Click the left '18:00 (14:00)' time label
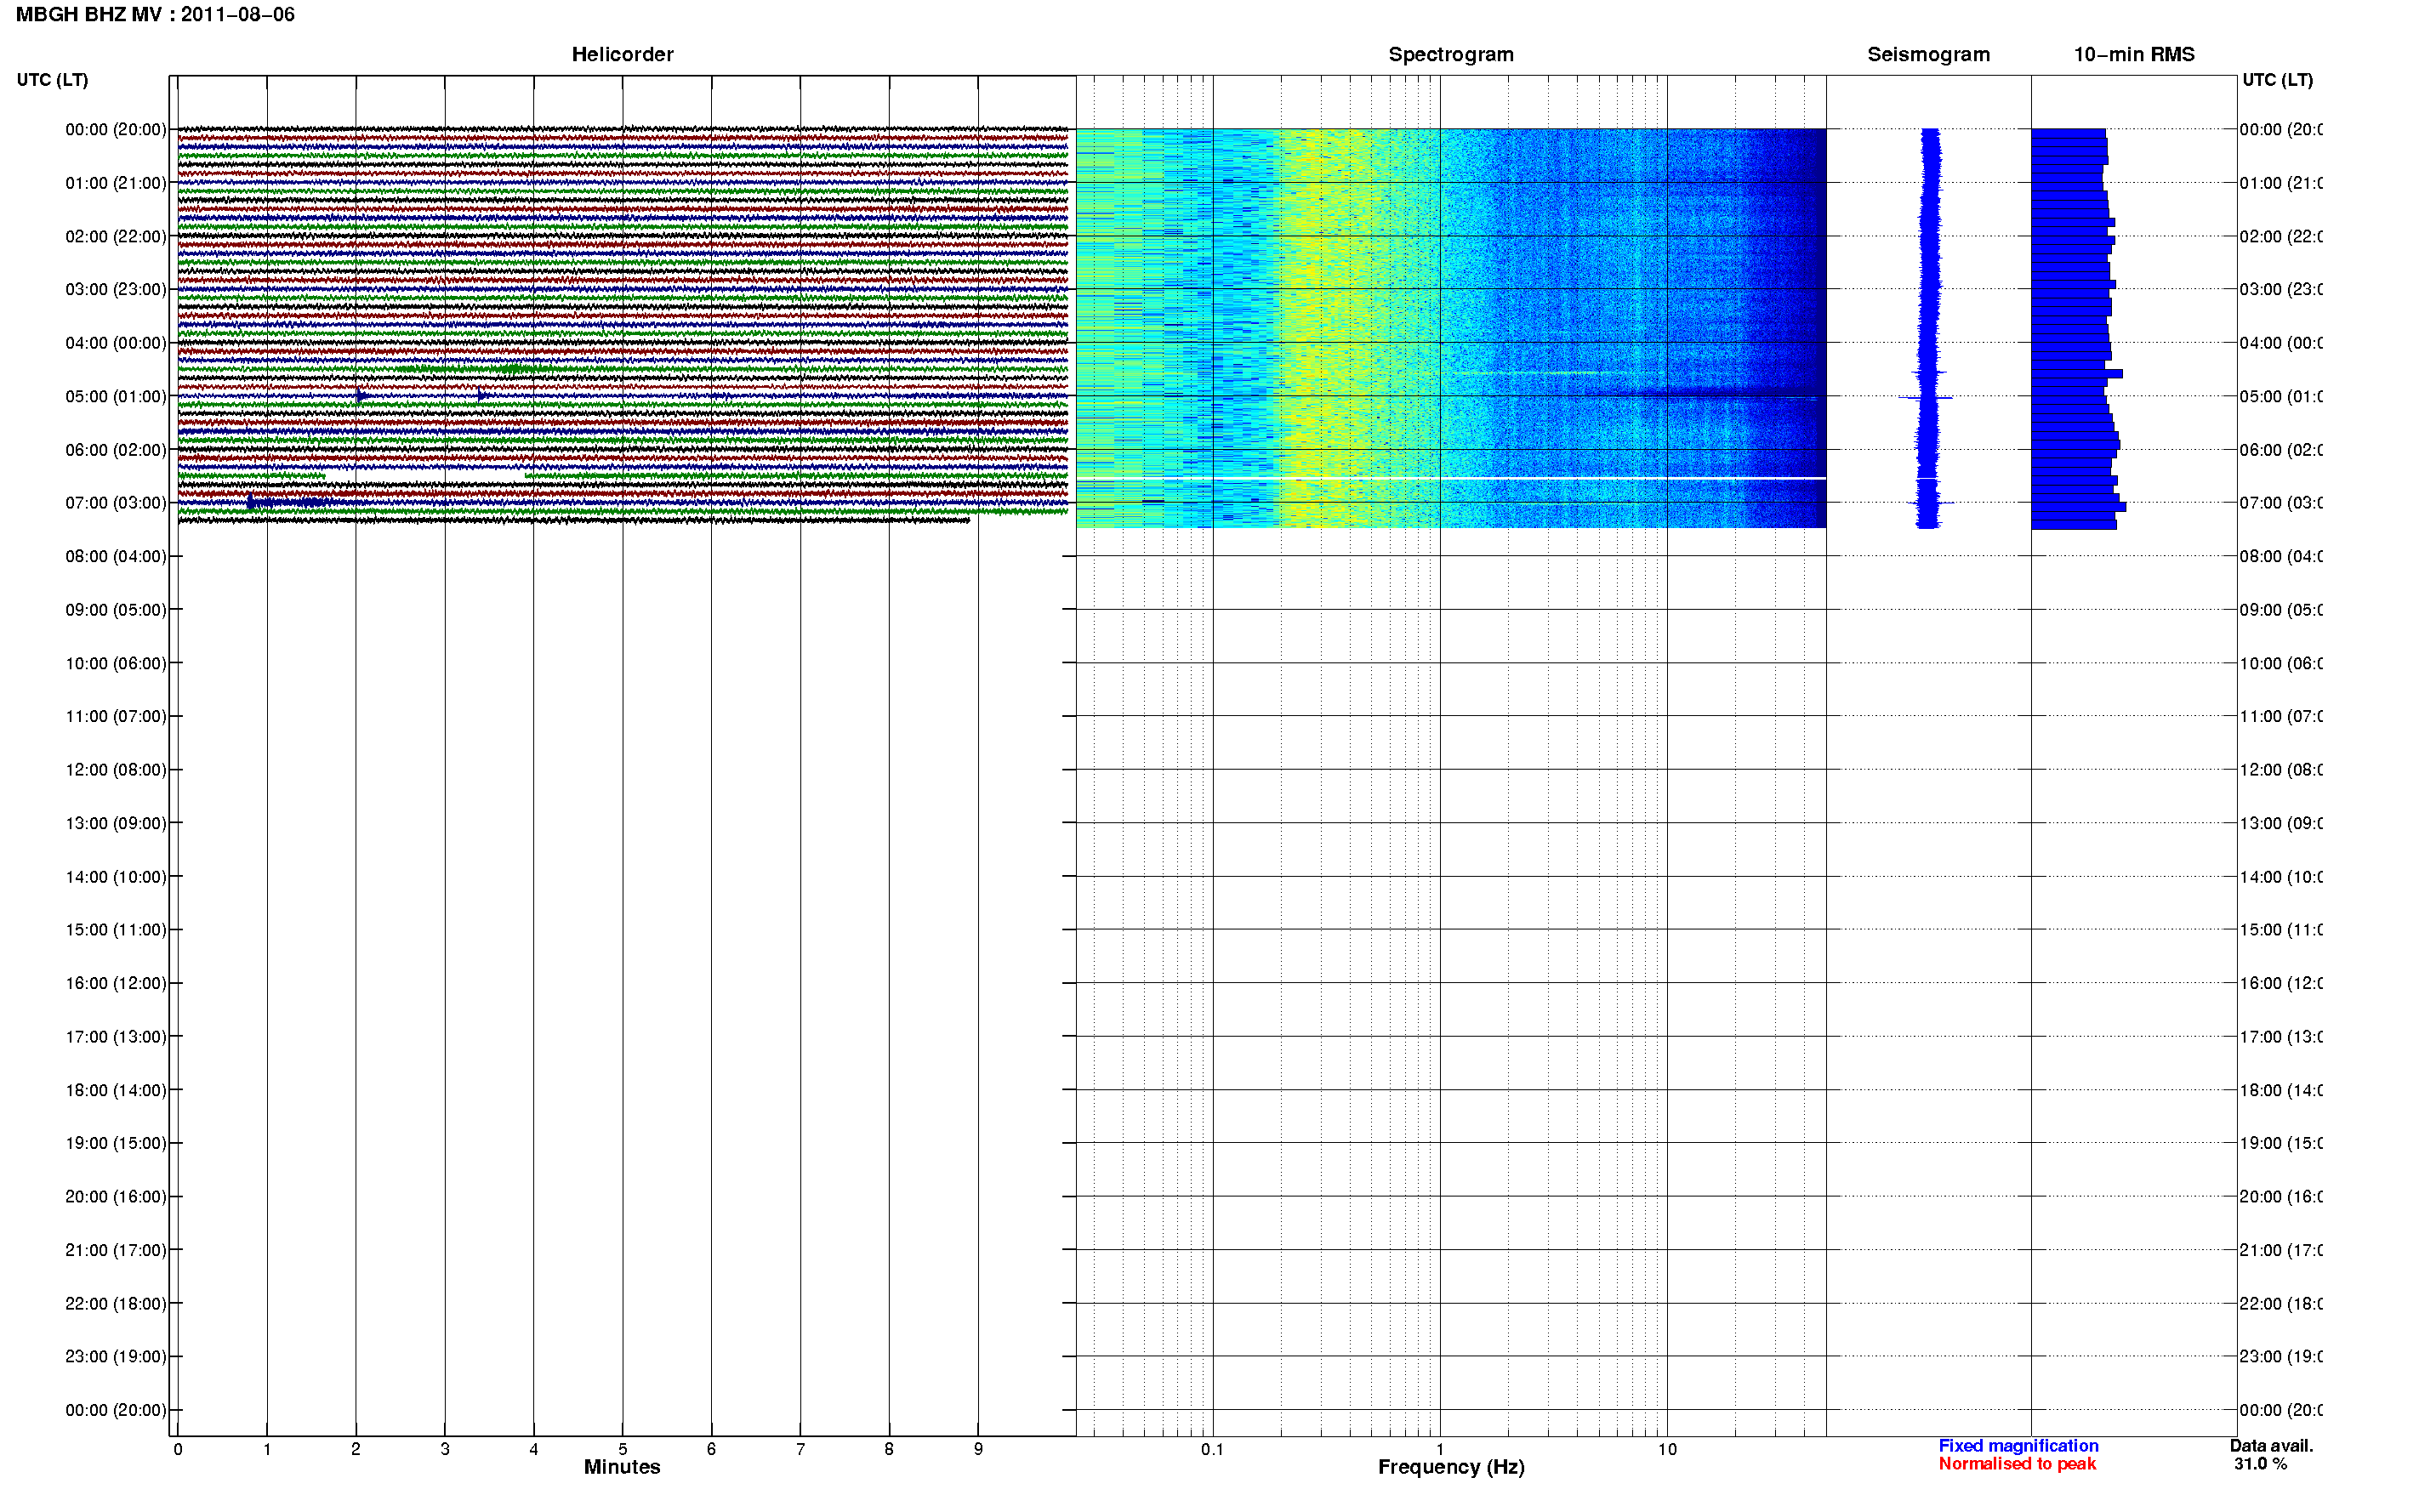The image size is (2419, 1512). tap(116, 1091)
